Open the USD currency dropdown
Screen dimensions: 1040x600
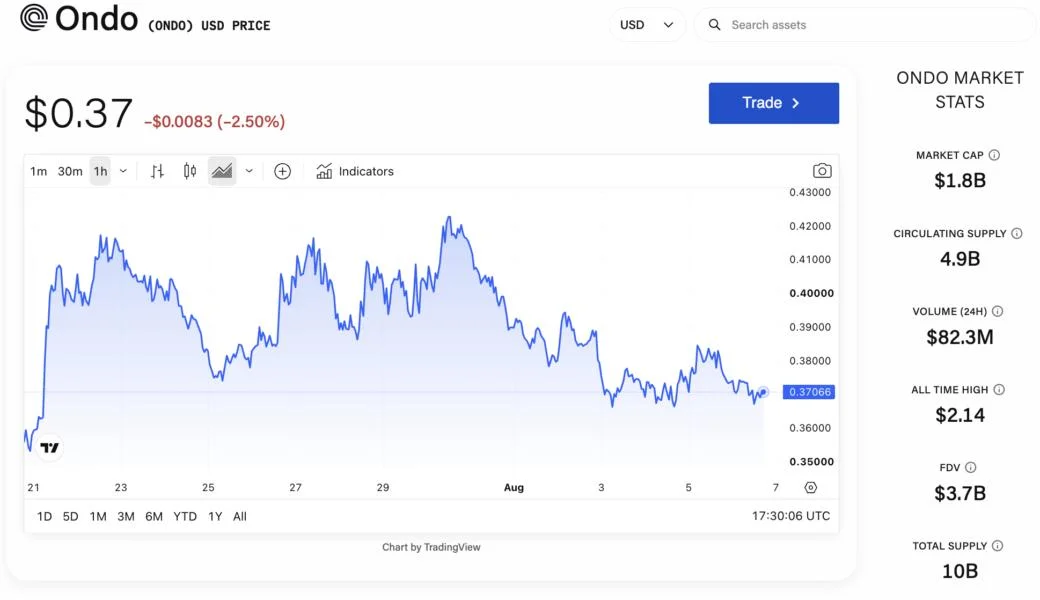(x=647, y=25)
